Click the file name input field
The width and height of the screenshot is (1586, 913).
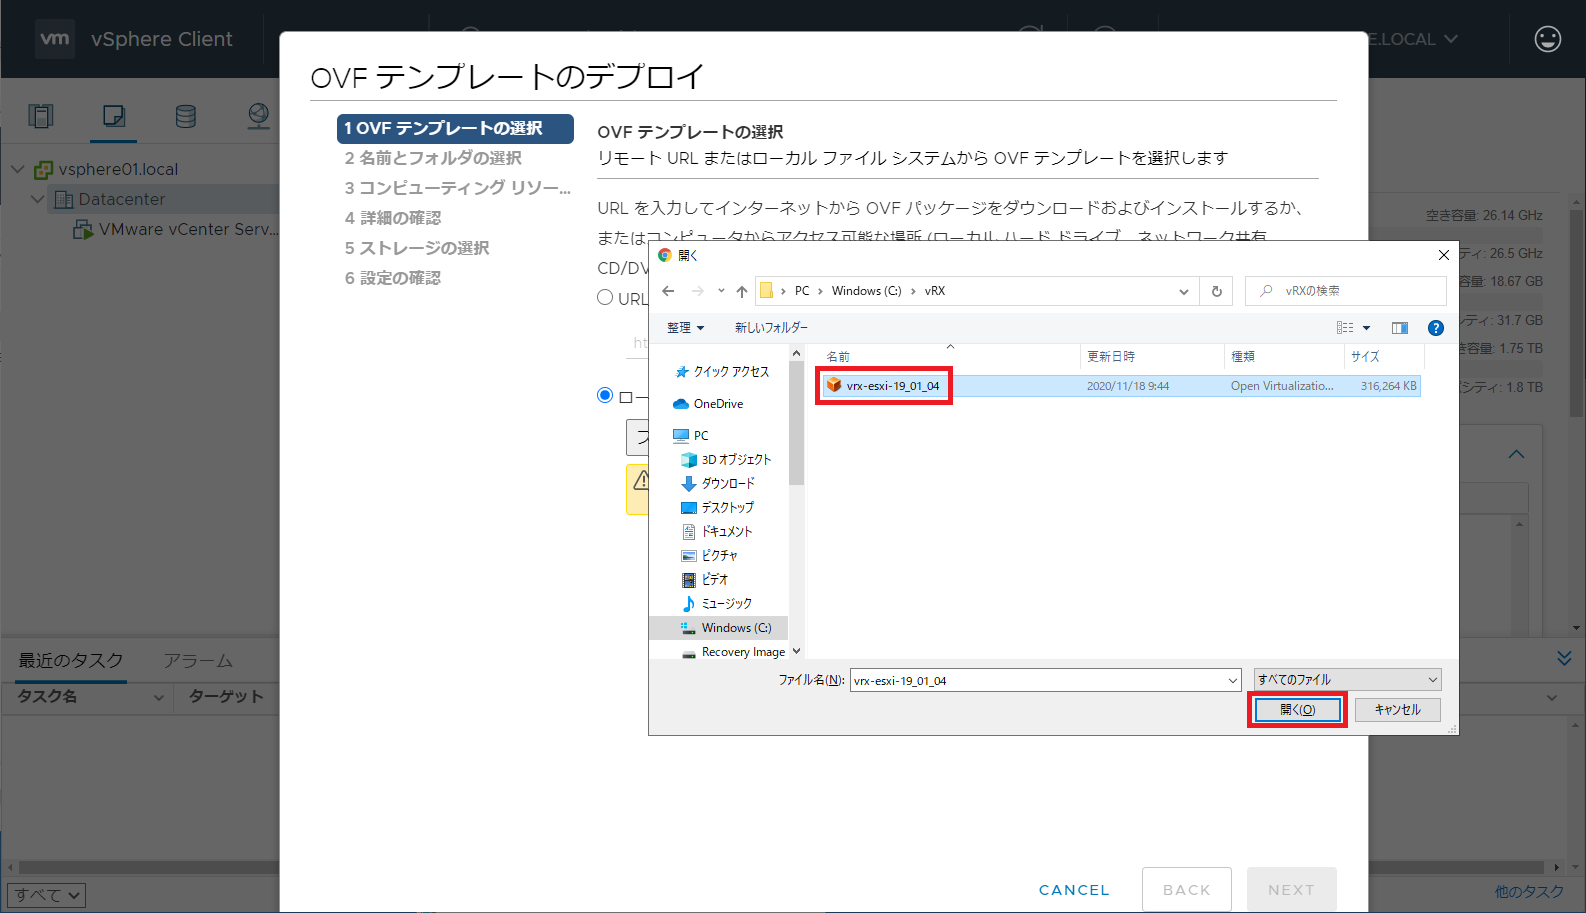[x=1037, y=681]
